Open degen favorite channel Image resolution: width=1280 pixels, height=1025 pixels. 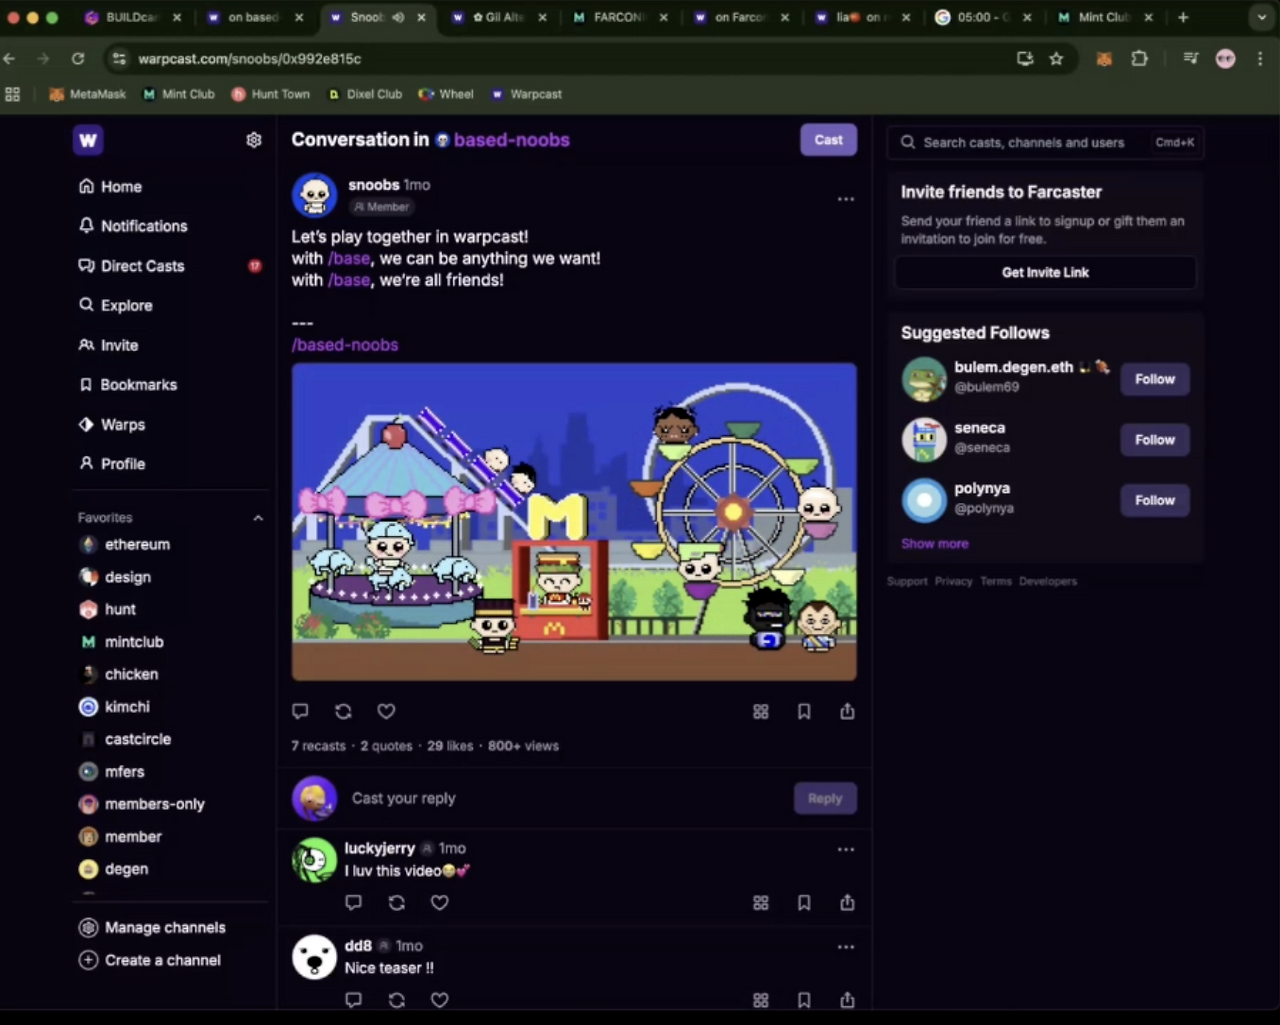(114, 869)
